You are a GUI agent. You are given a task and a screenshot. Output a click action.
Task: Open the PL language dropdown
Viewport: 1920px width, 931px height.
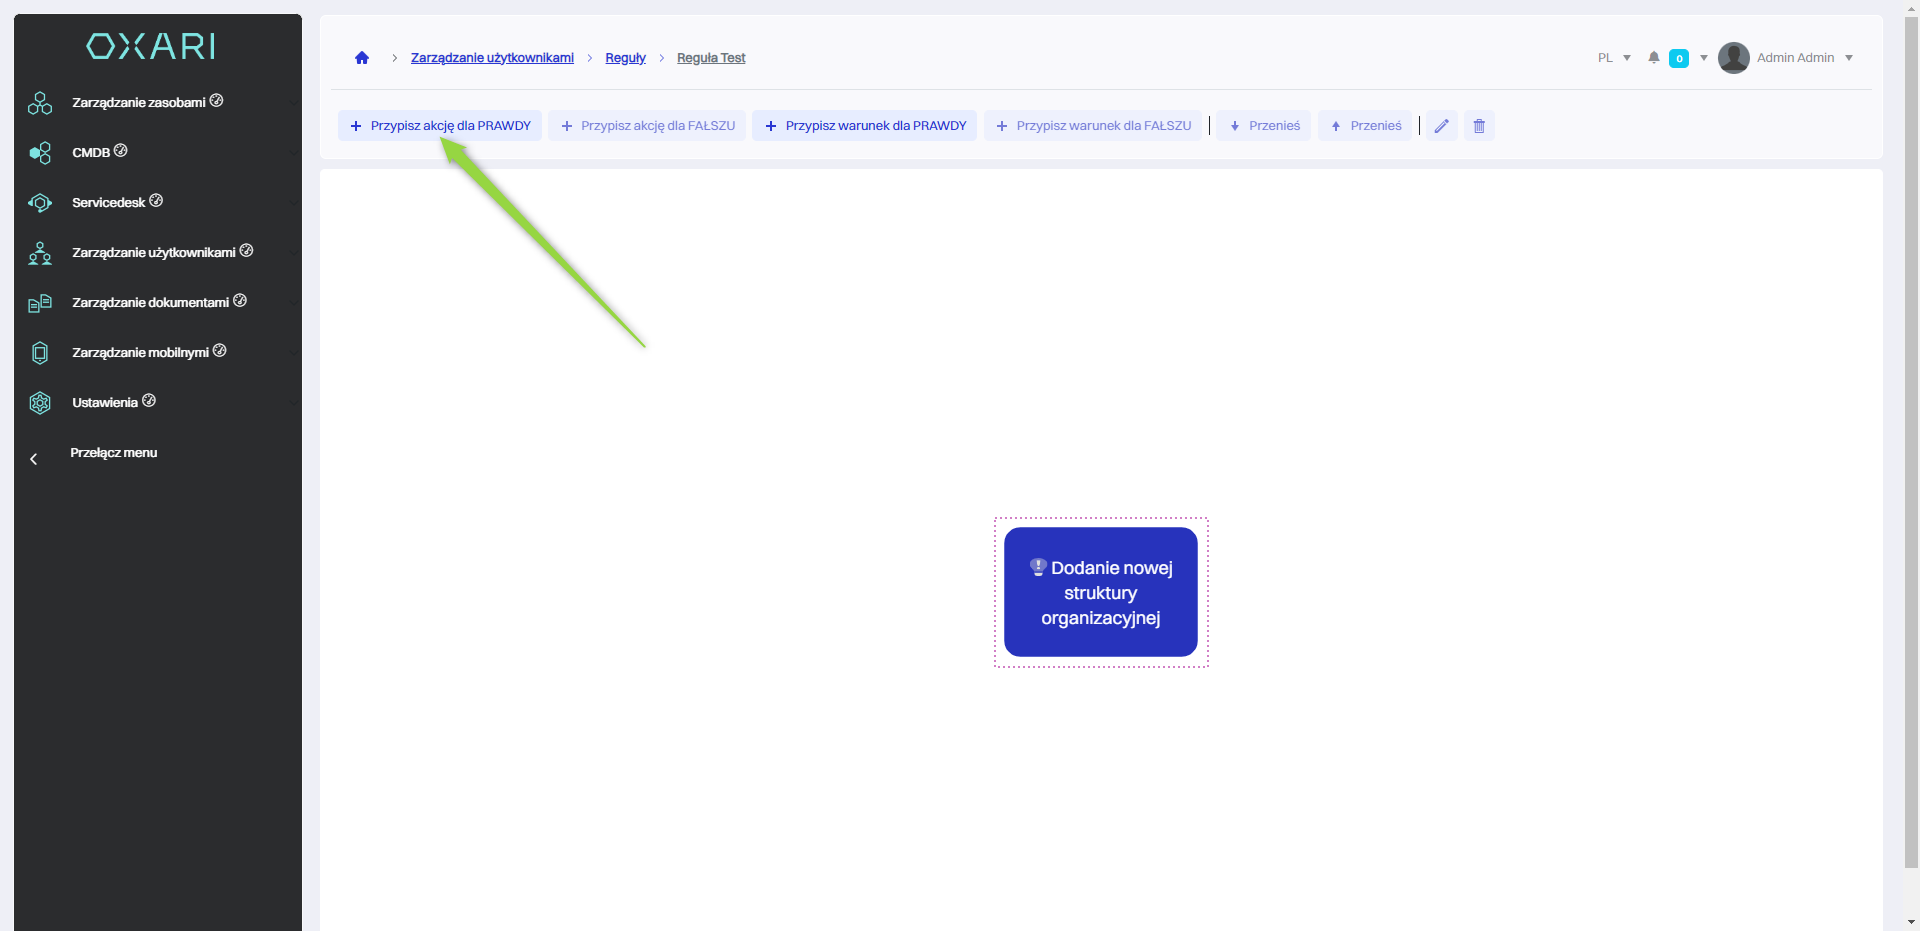[x=1614, y=58]
